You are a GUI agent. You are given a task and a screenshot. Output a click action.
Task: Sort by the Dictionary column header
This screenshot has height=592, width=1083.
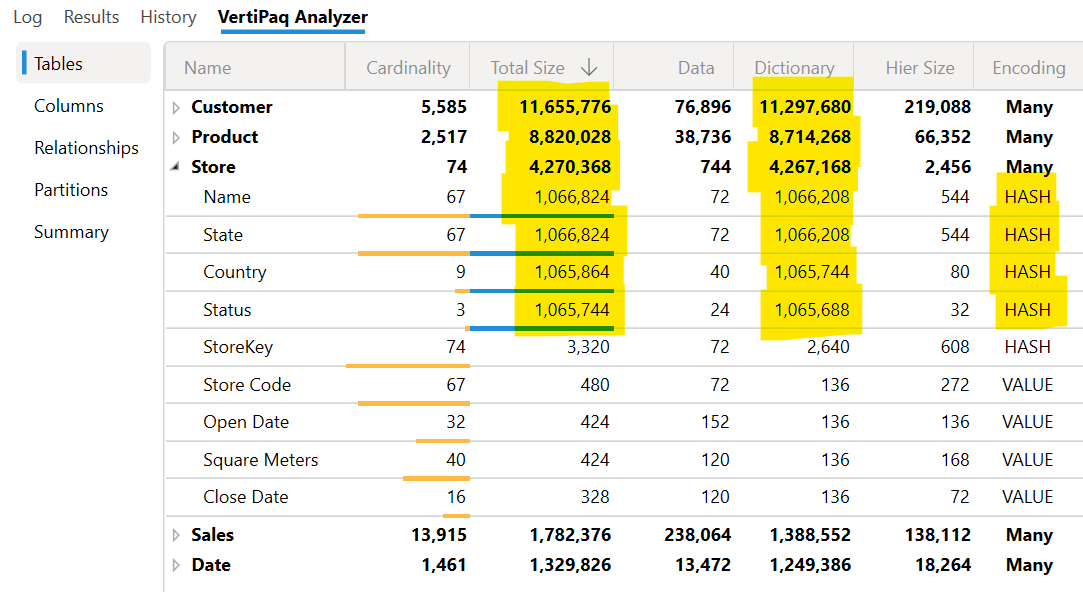tap(794, 67)
